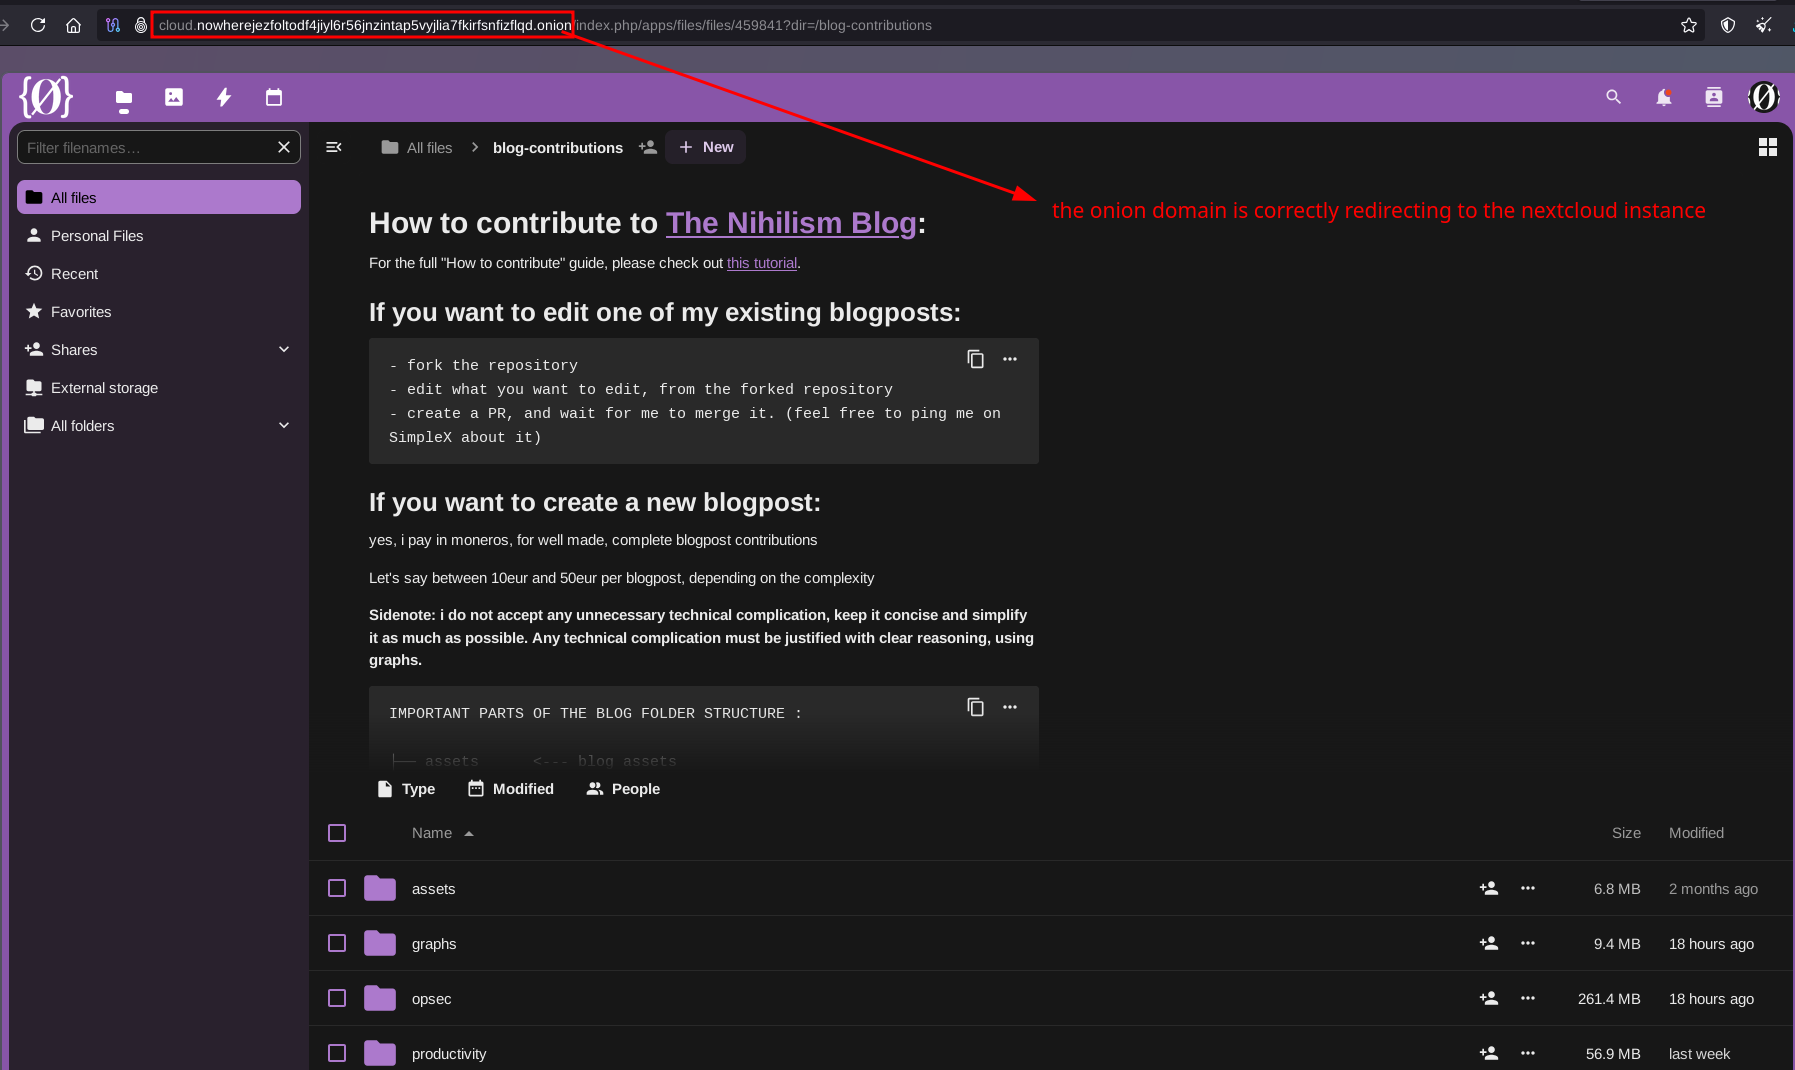The image size is (1795, 1070).
Task: Open the Nextcloud logo home link
Action: coord(46,97)
